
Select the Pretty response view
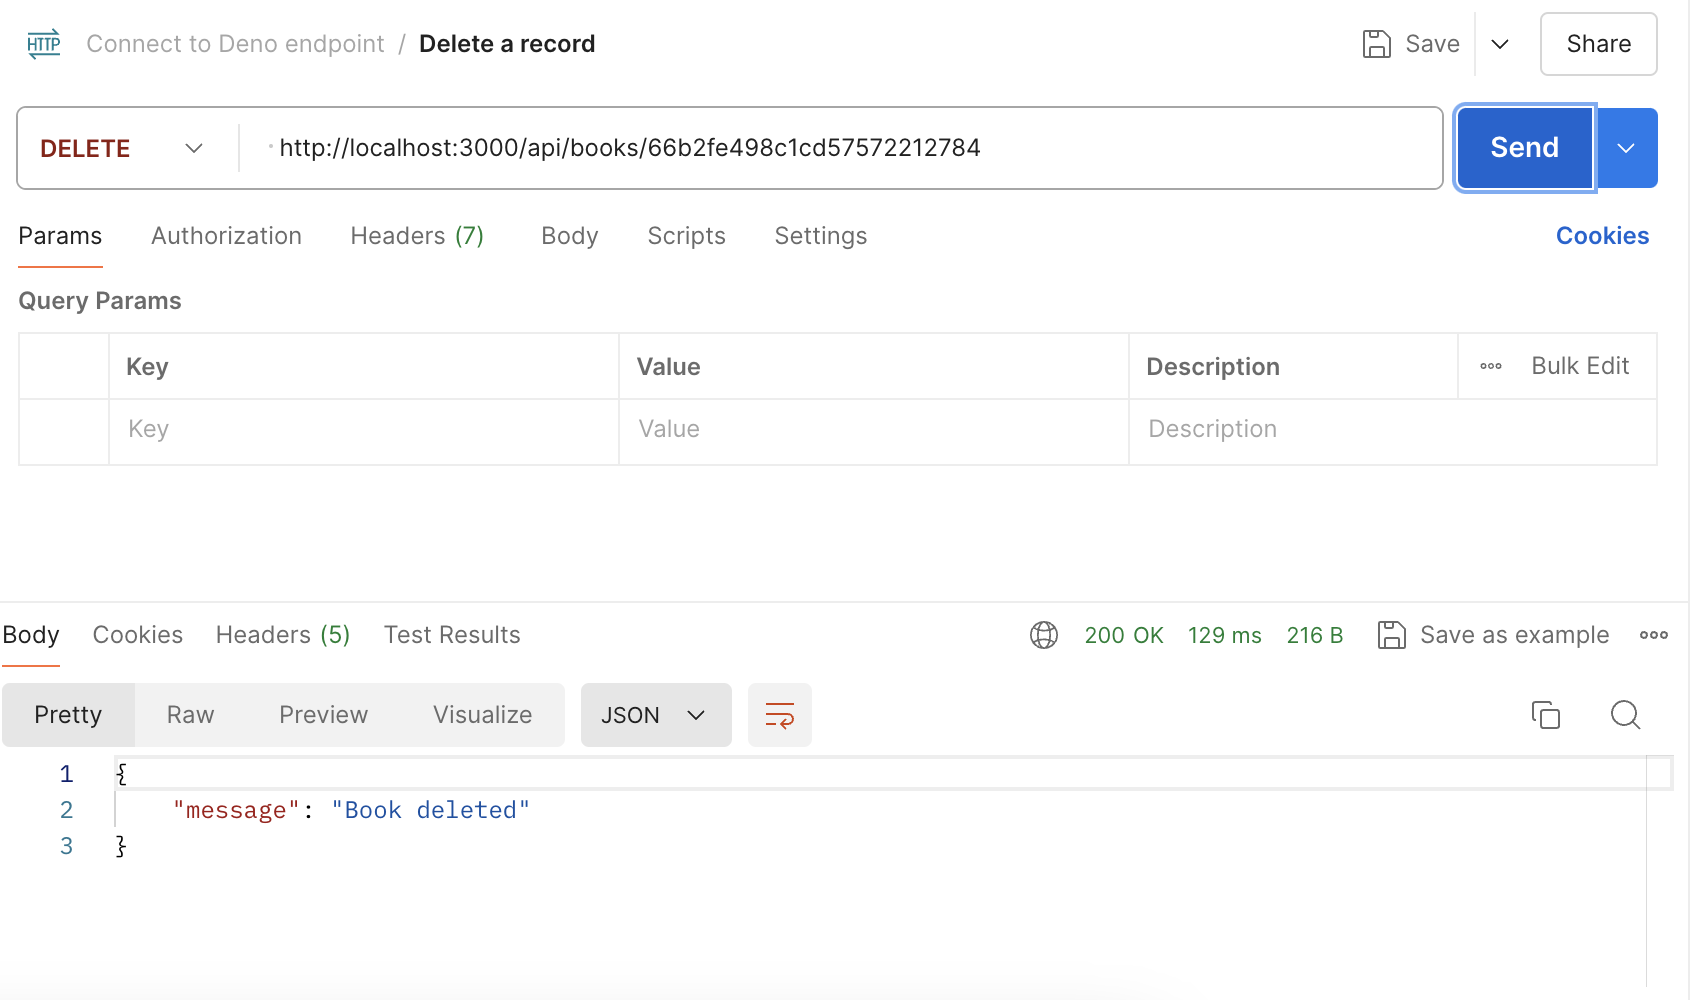[x=68, y=715]
